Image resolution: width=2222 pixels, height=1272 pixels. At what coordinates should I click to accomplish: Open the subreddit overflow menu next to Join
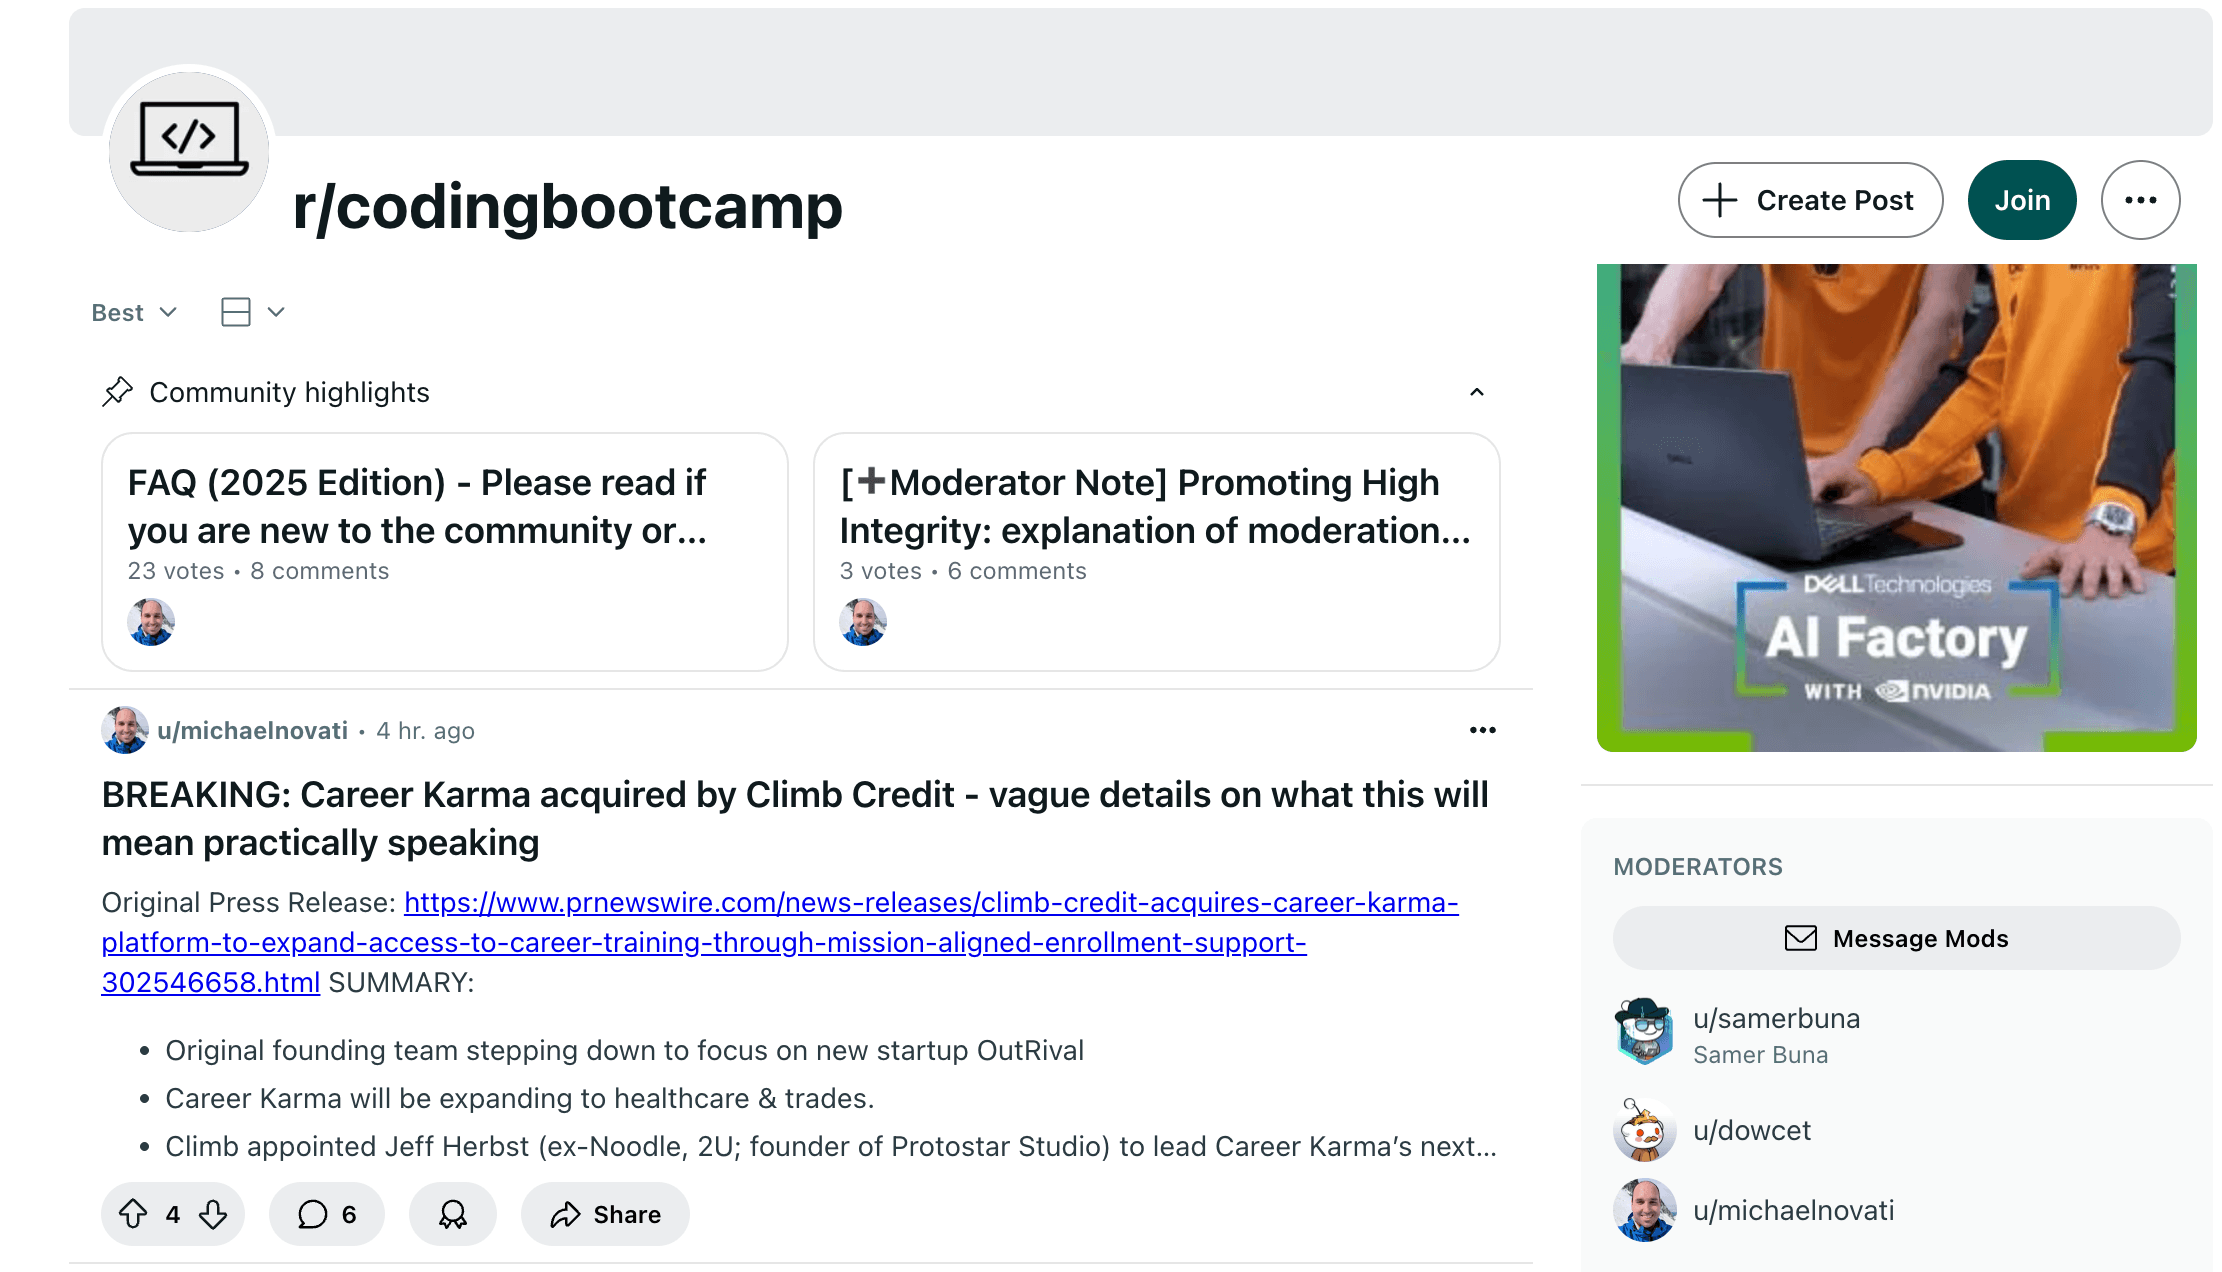pos(2140,199)
